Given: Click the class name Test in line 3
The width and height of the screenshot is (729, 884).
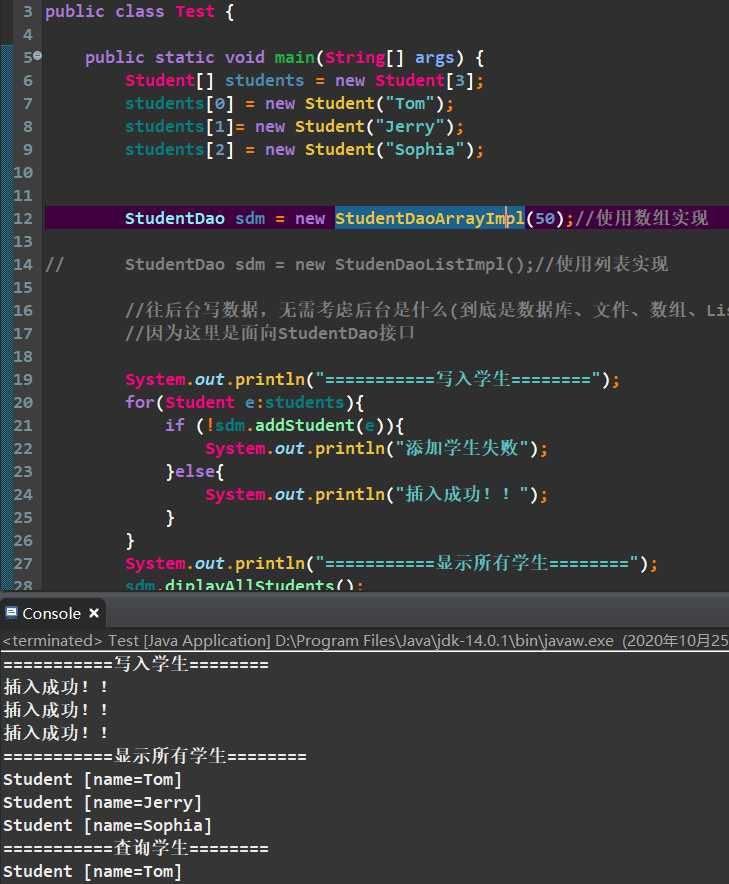Looking at the screenshot, I should [x=195, y=12].
